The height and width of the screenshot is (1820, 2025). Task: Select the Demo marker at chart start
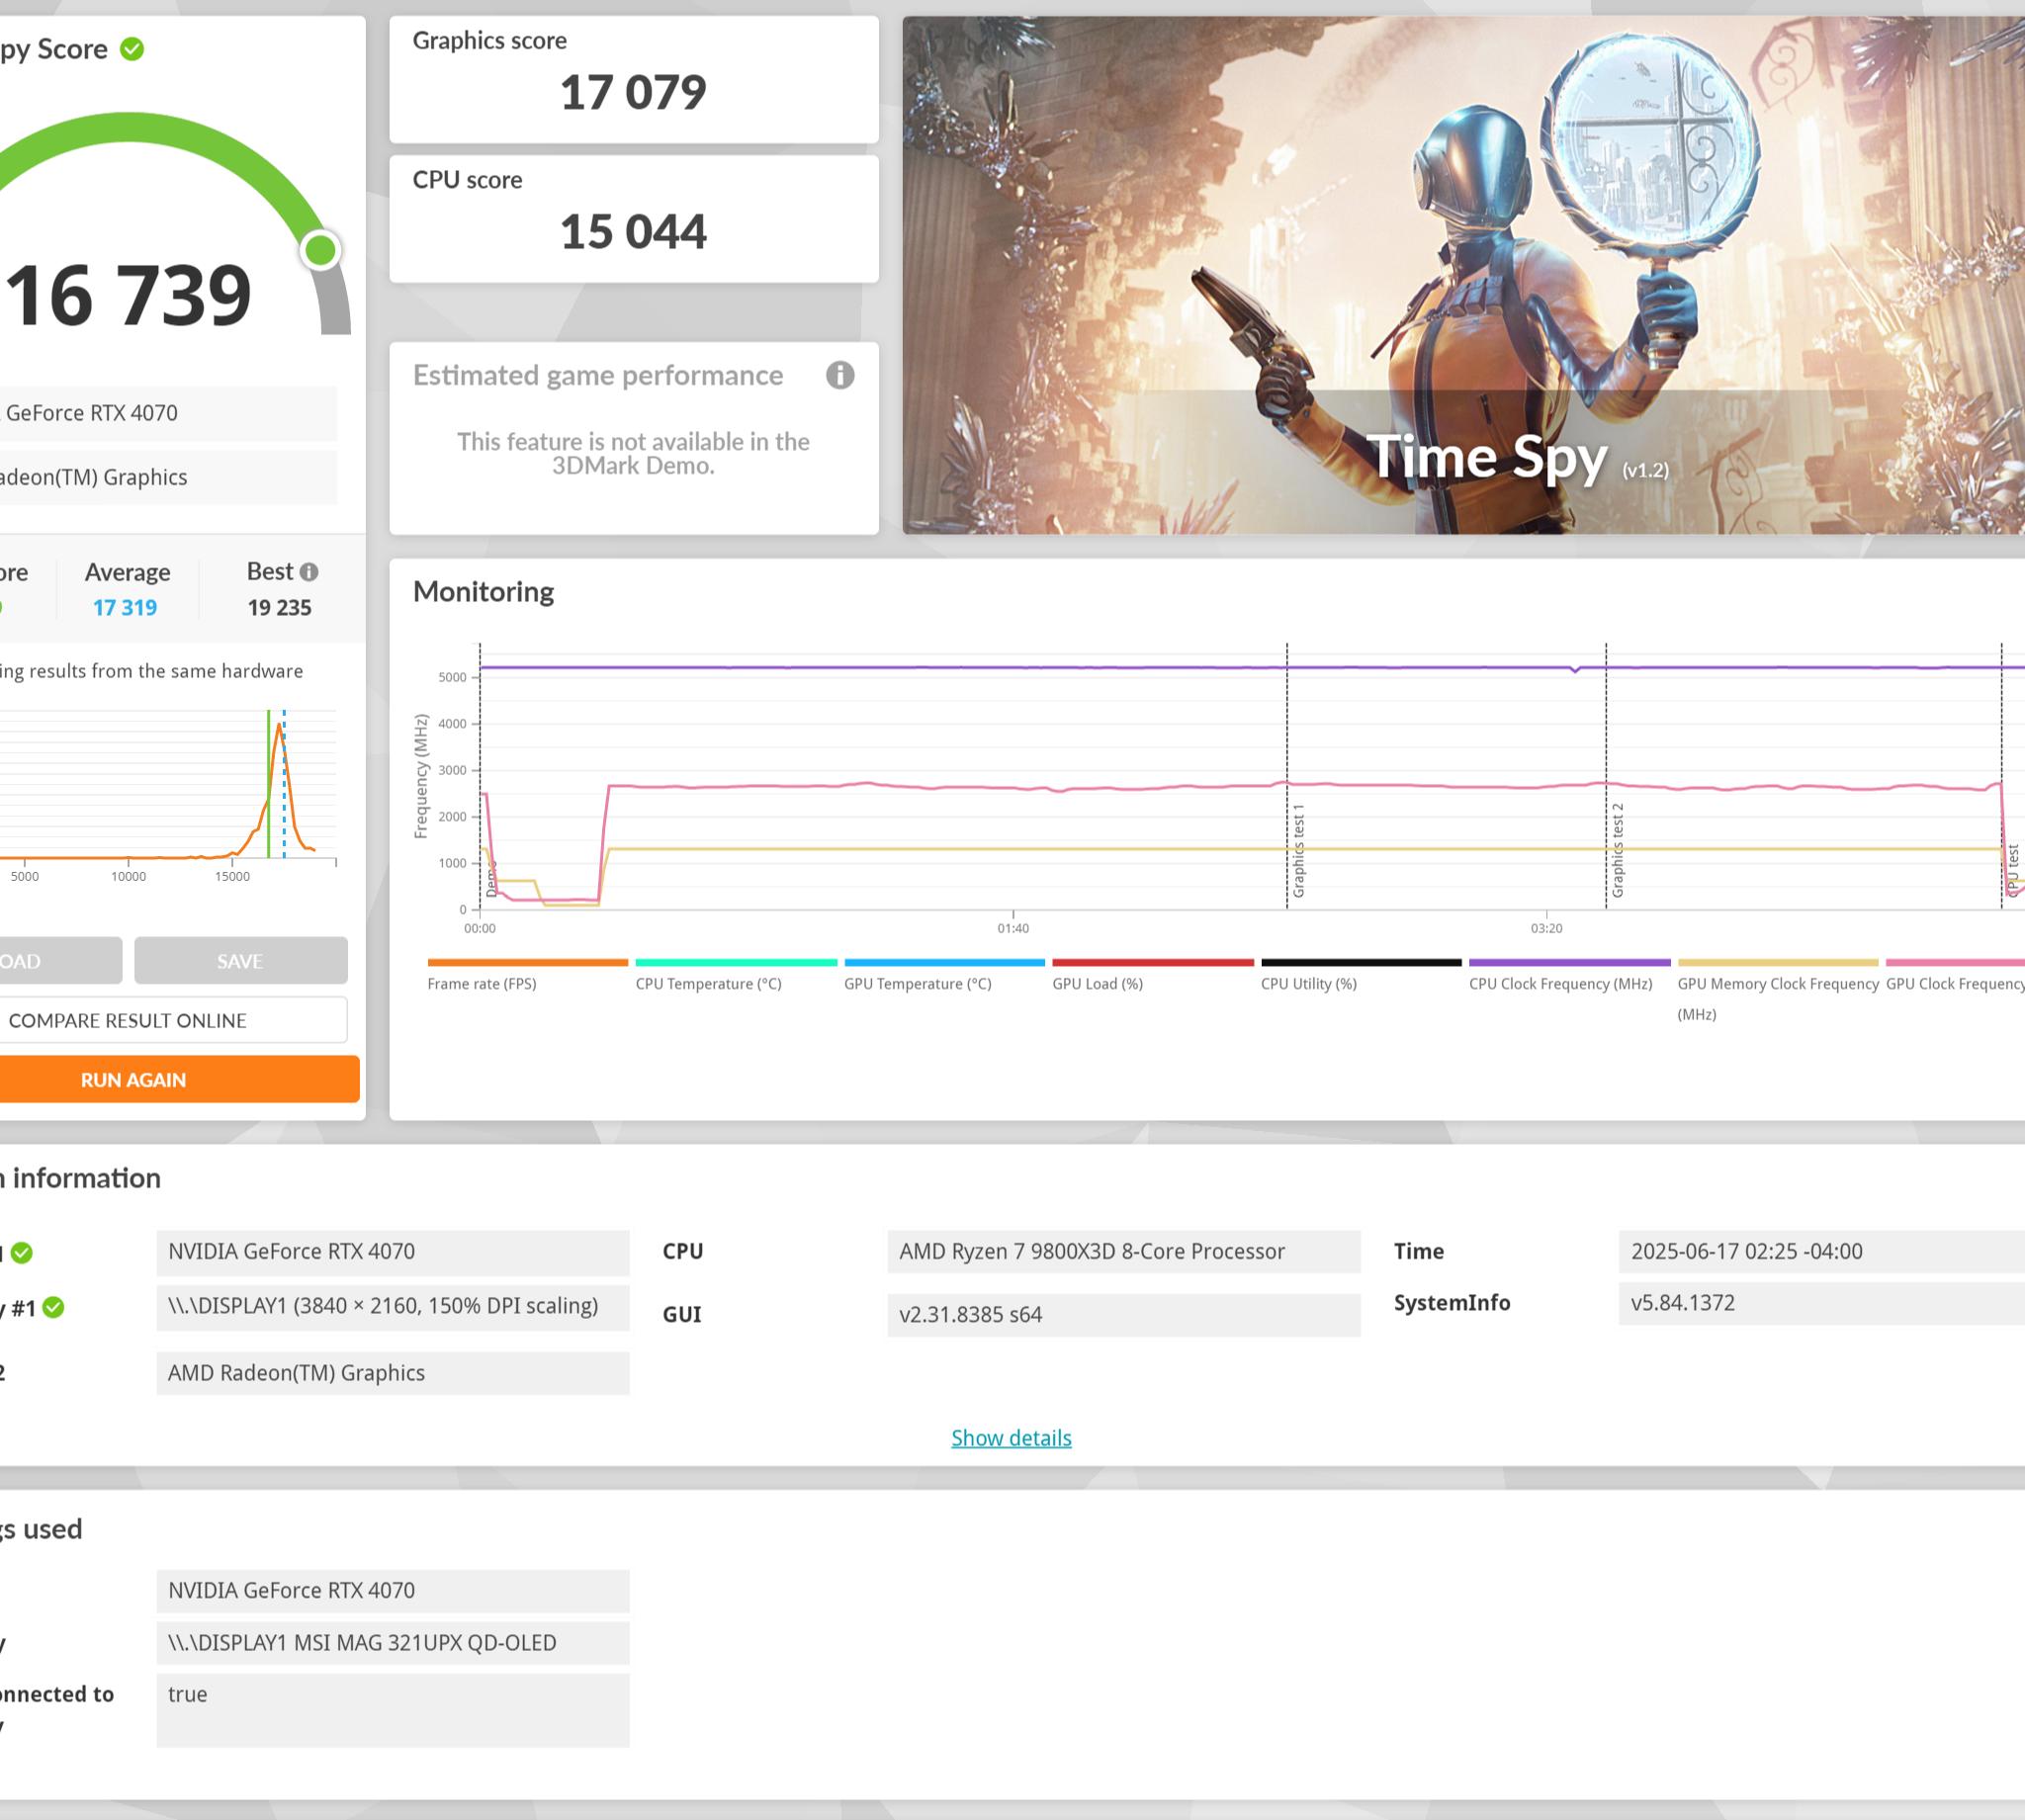coord(491,878)
